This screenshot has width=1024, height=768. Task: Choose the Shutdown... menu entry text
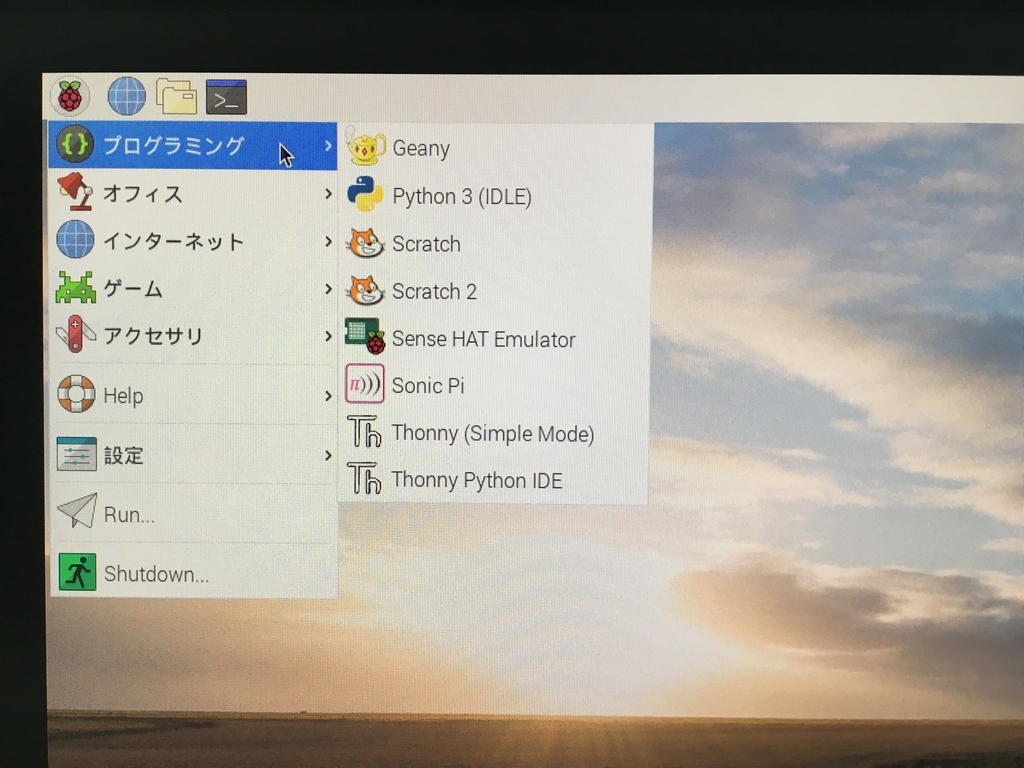click(x=156, y=574)
